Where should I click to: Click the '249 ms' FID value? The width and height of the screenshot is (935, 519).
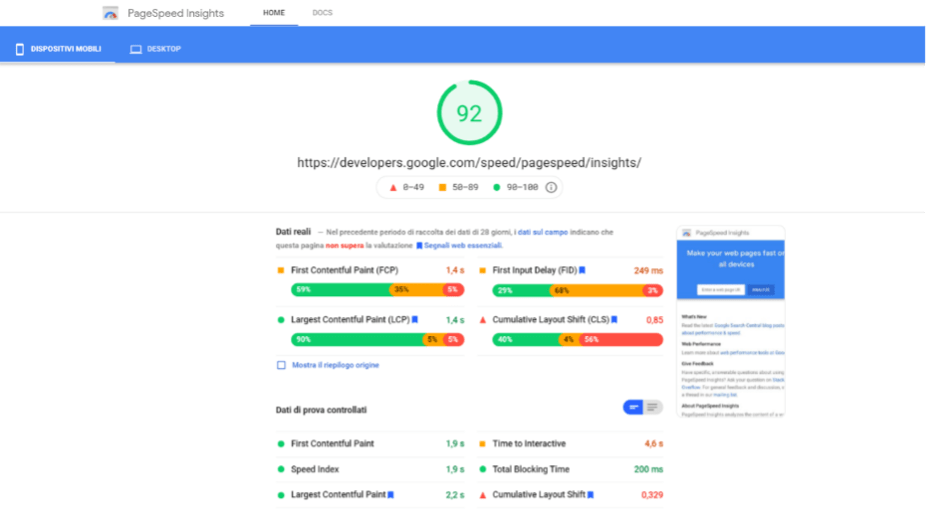coord(648,271)
